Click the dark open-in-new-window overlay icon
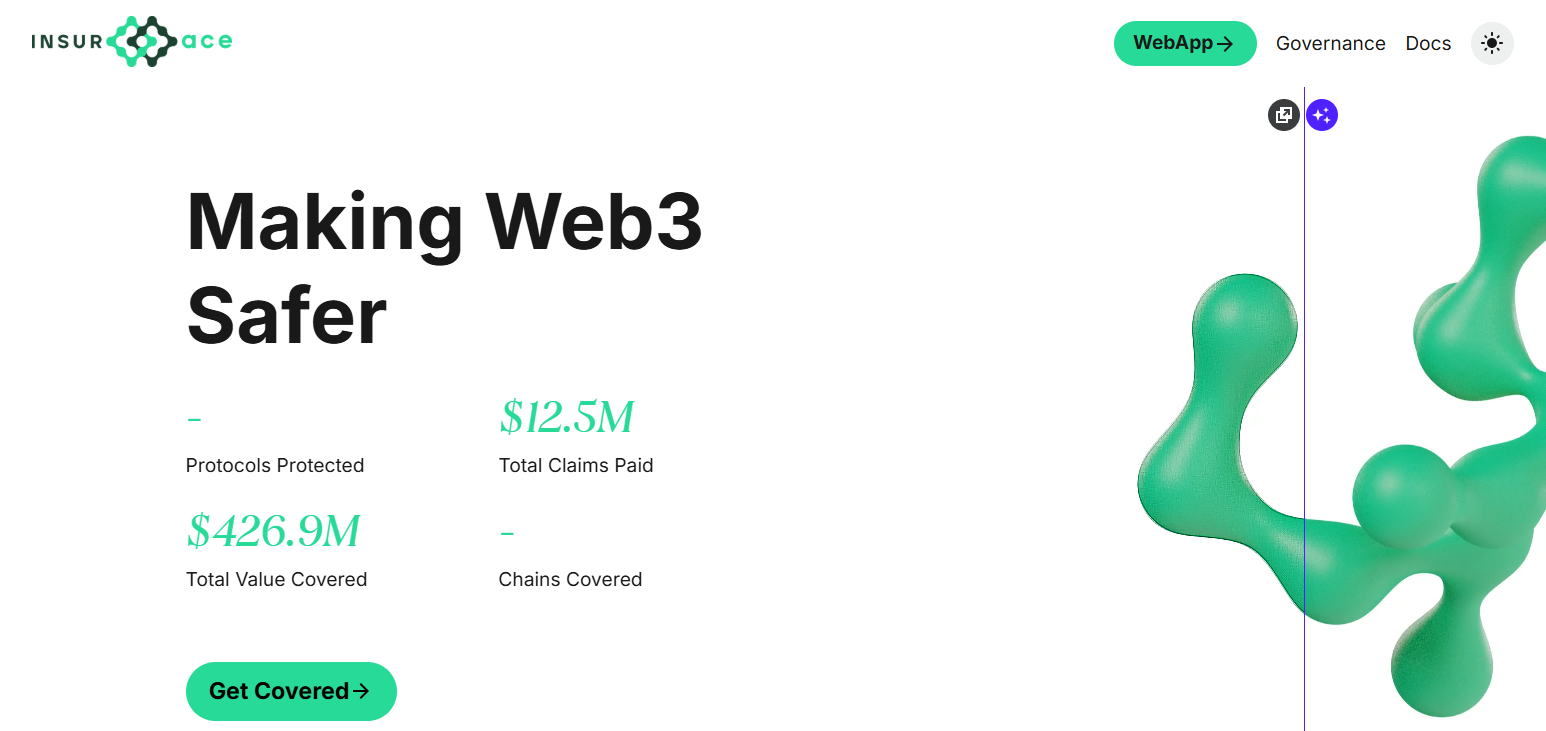Screen dimensions: 1546x731 (x=1284, y=115)
